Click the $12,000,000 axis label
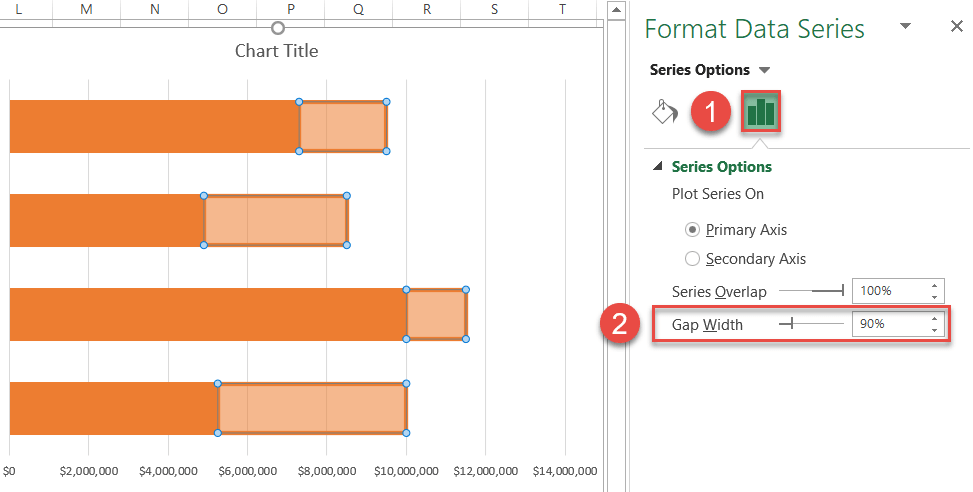This screenshot has height=492, width=973. [x=486, y=472]
